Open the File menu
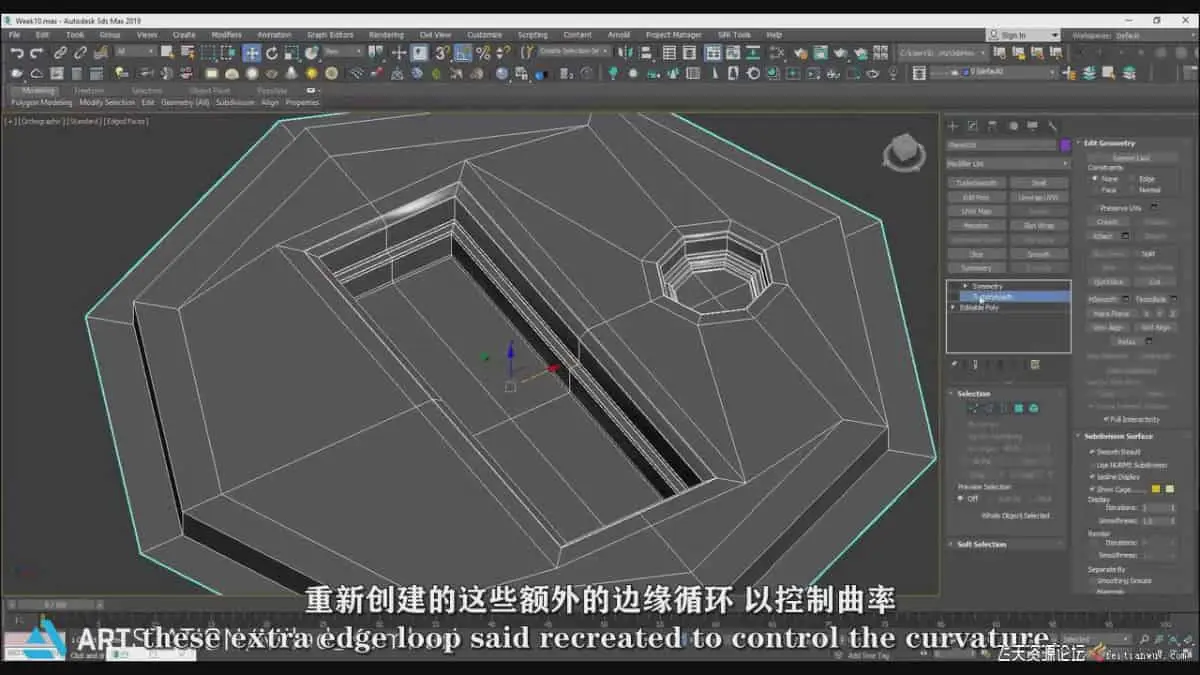The height and width of the screenshot is (675, 1200). click(x=15, y=35)
